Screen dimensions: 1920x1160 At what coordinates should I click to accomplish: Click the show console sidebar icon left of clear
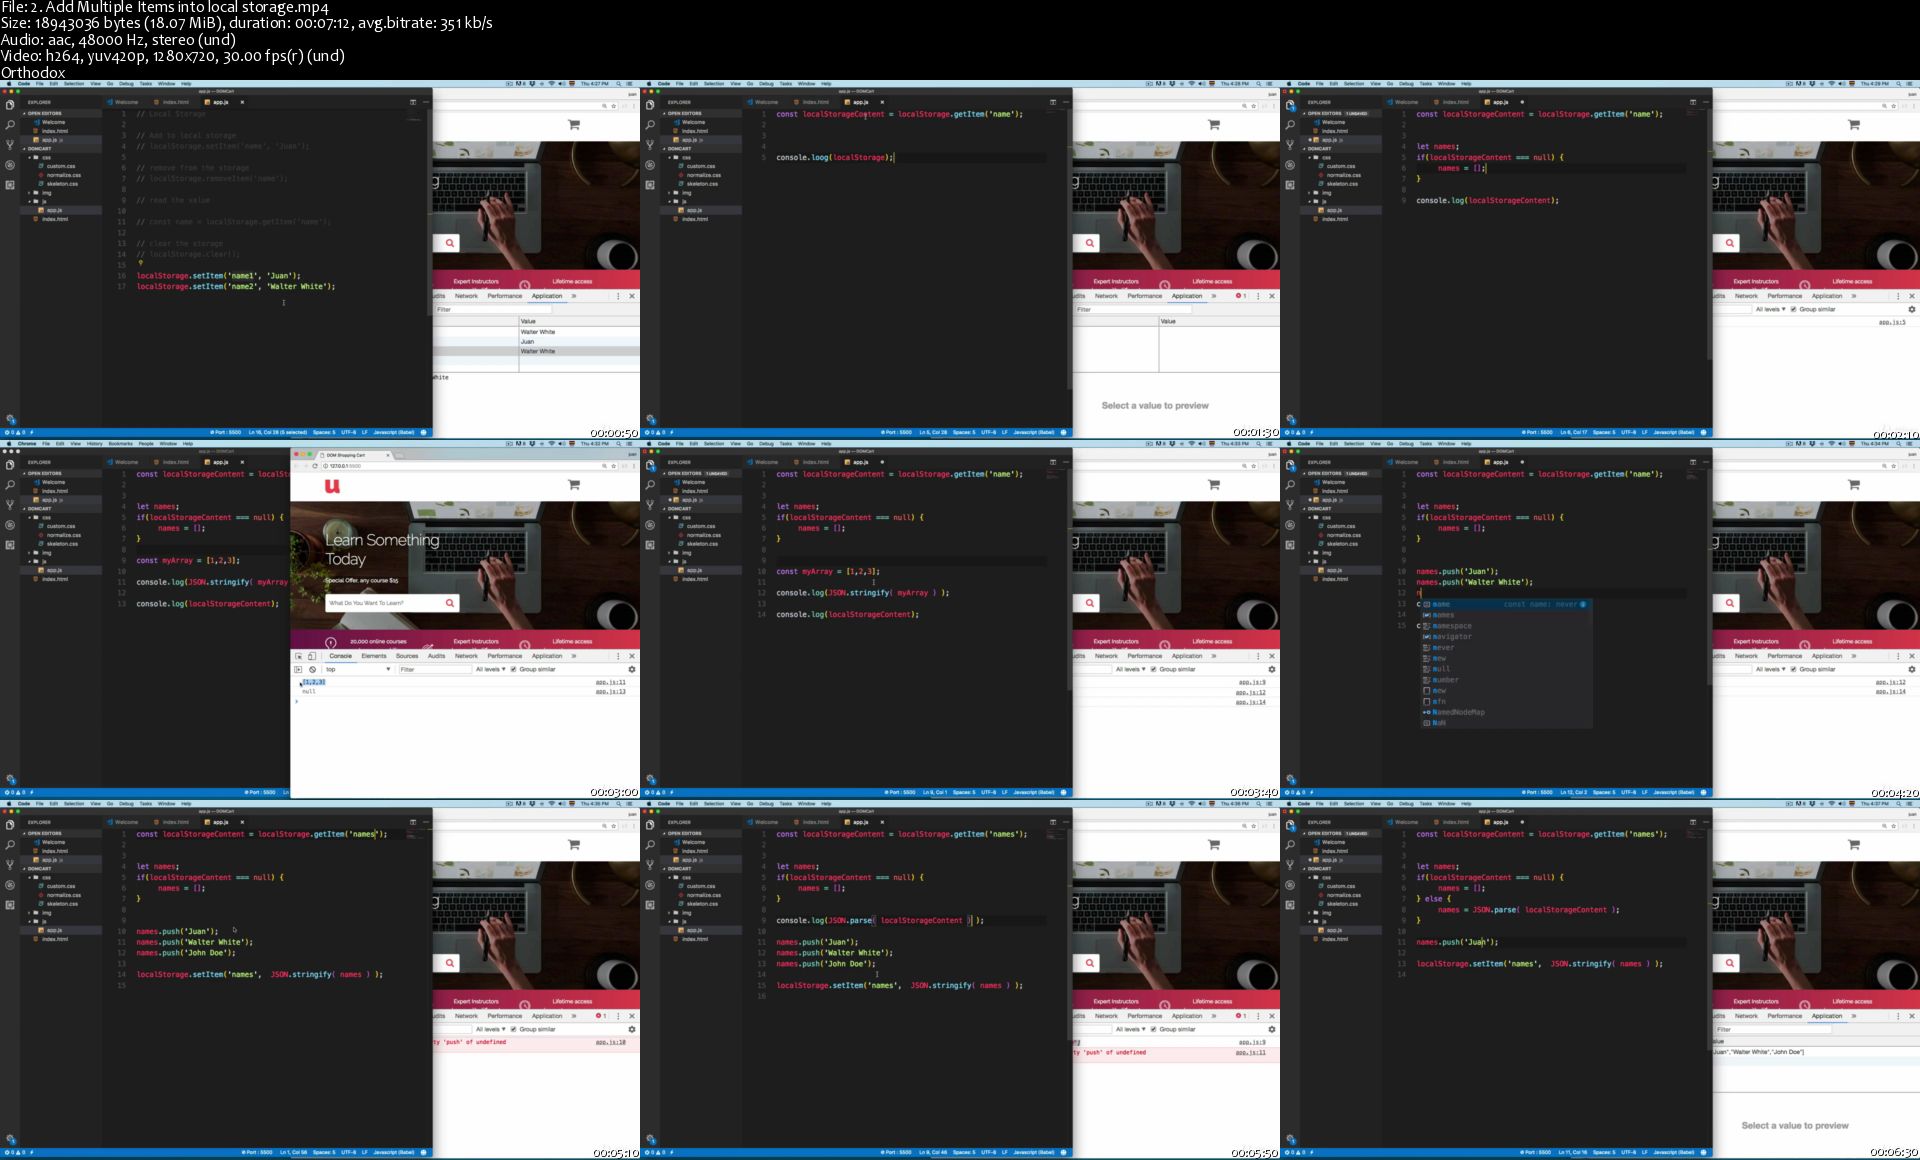click(298, 669)
